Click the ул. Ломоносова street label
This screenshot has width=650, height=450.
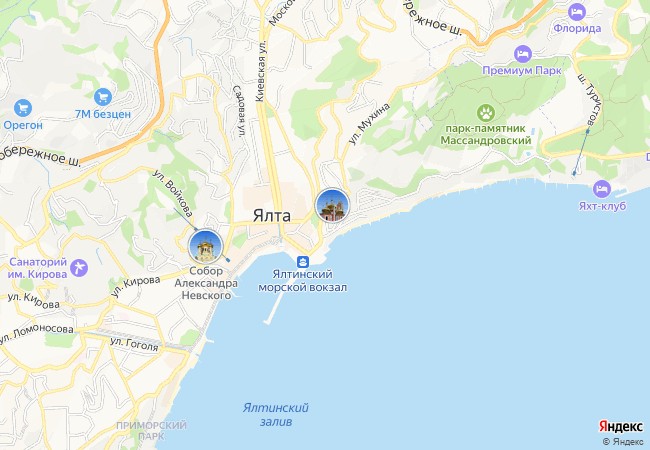tap(36, 333)
